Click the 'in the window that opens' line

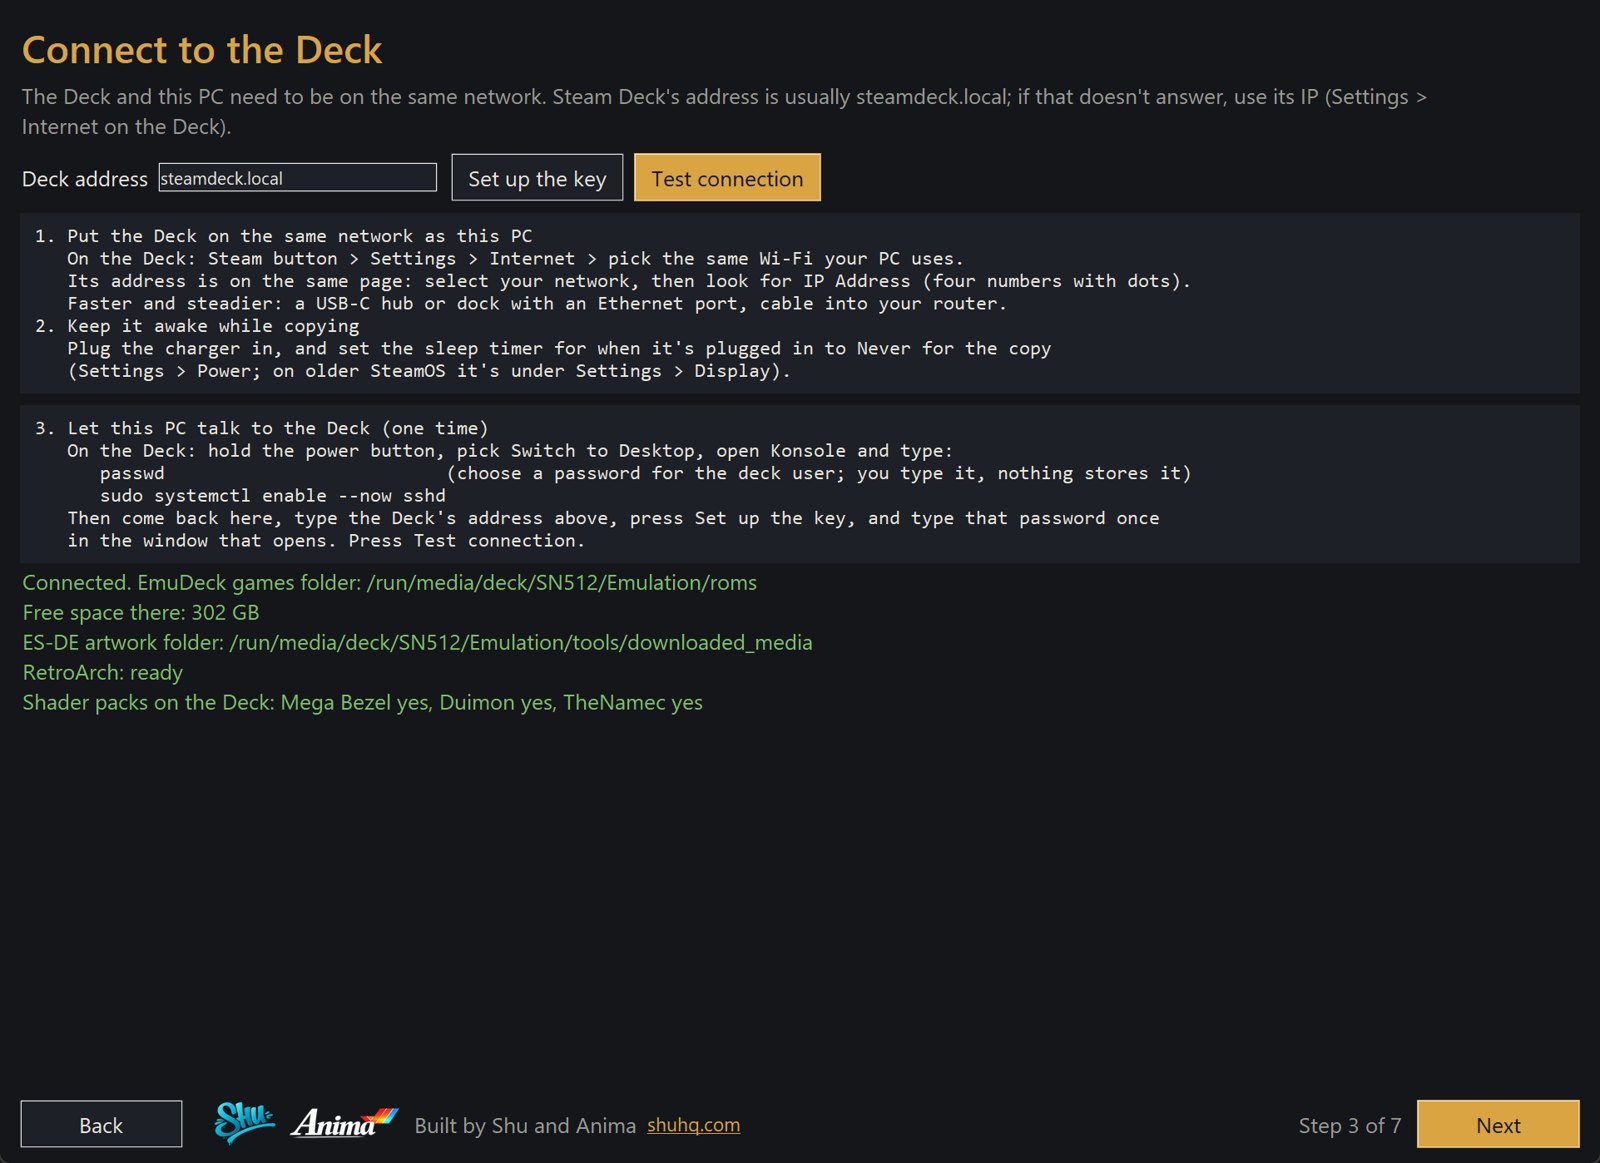click(326, 541)
